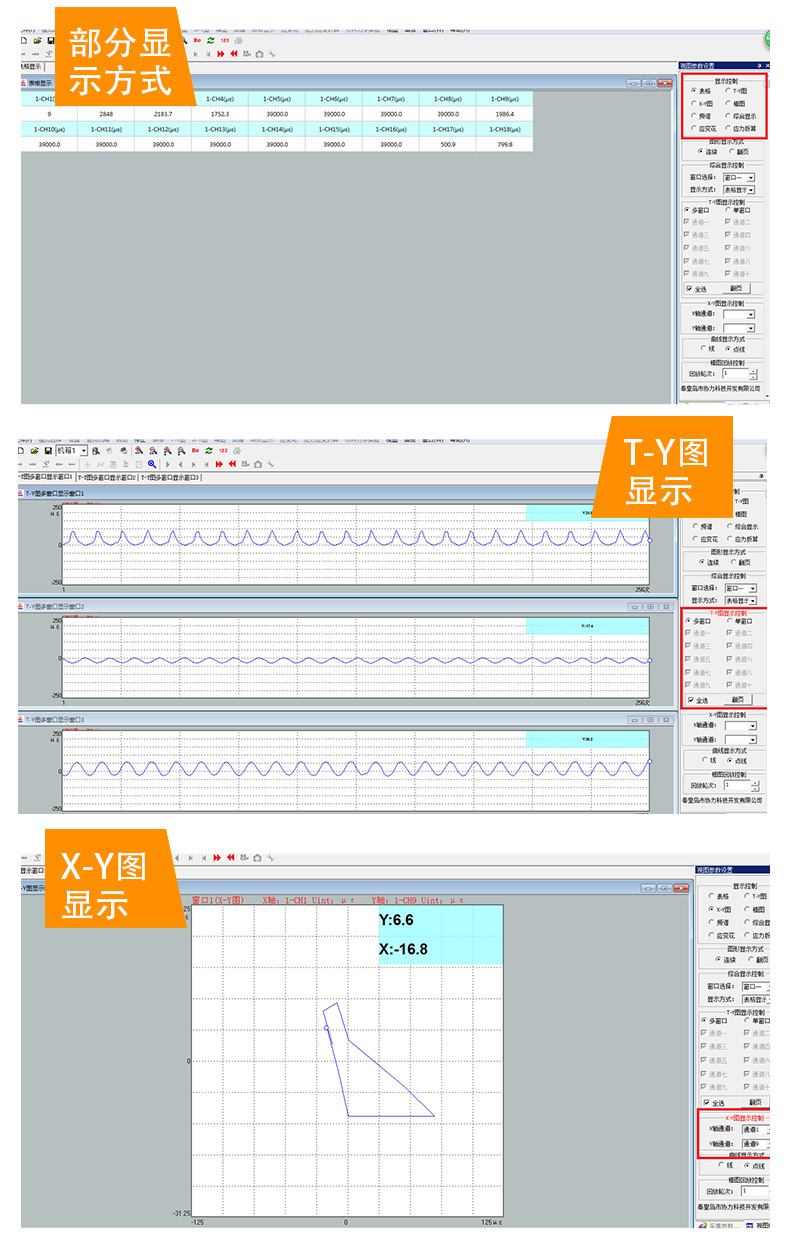The image size is (790, 1251).
Task: Click the green refresh icon in the T-Y chart screenshot
Action: pyautogui.click(x=208, y=451)
